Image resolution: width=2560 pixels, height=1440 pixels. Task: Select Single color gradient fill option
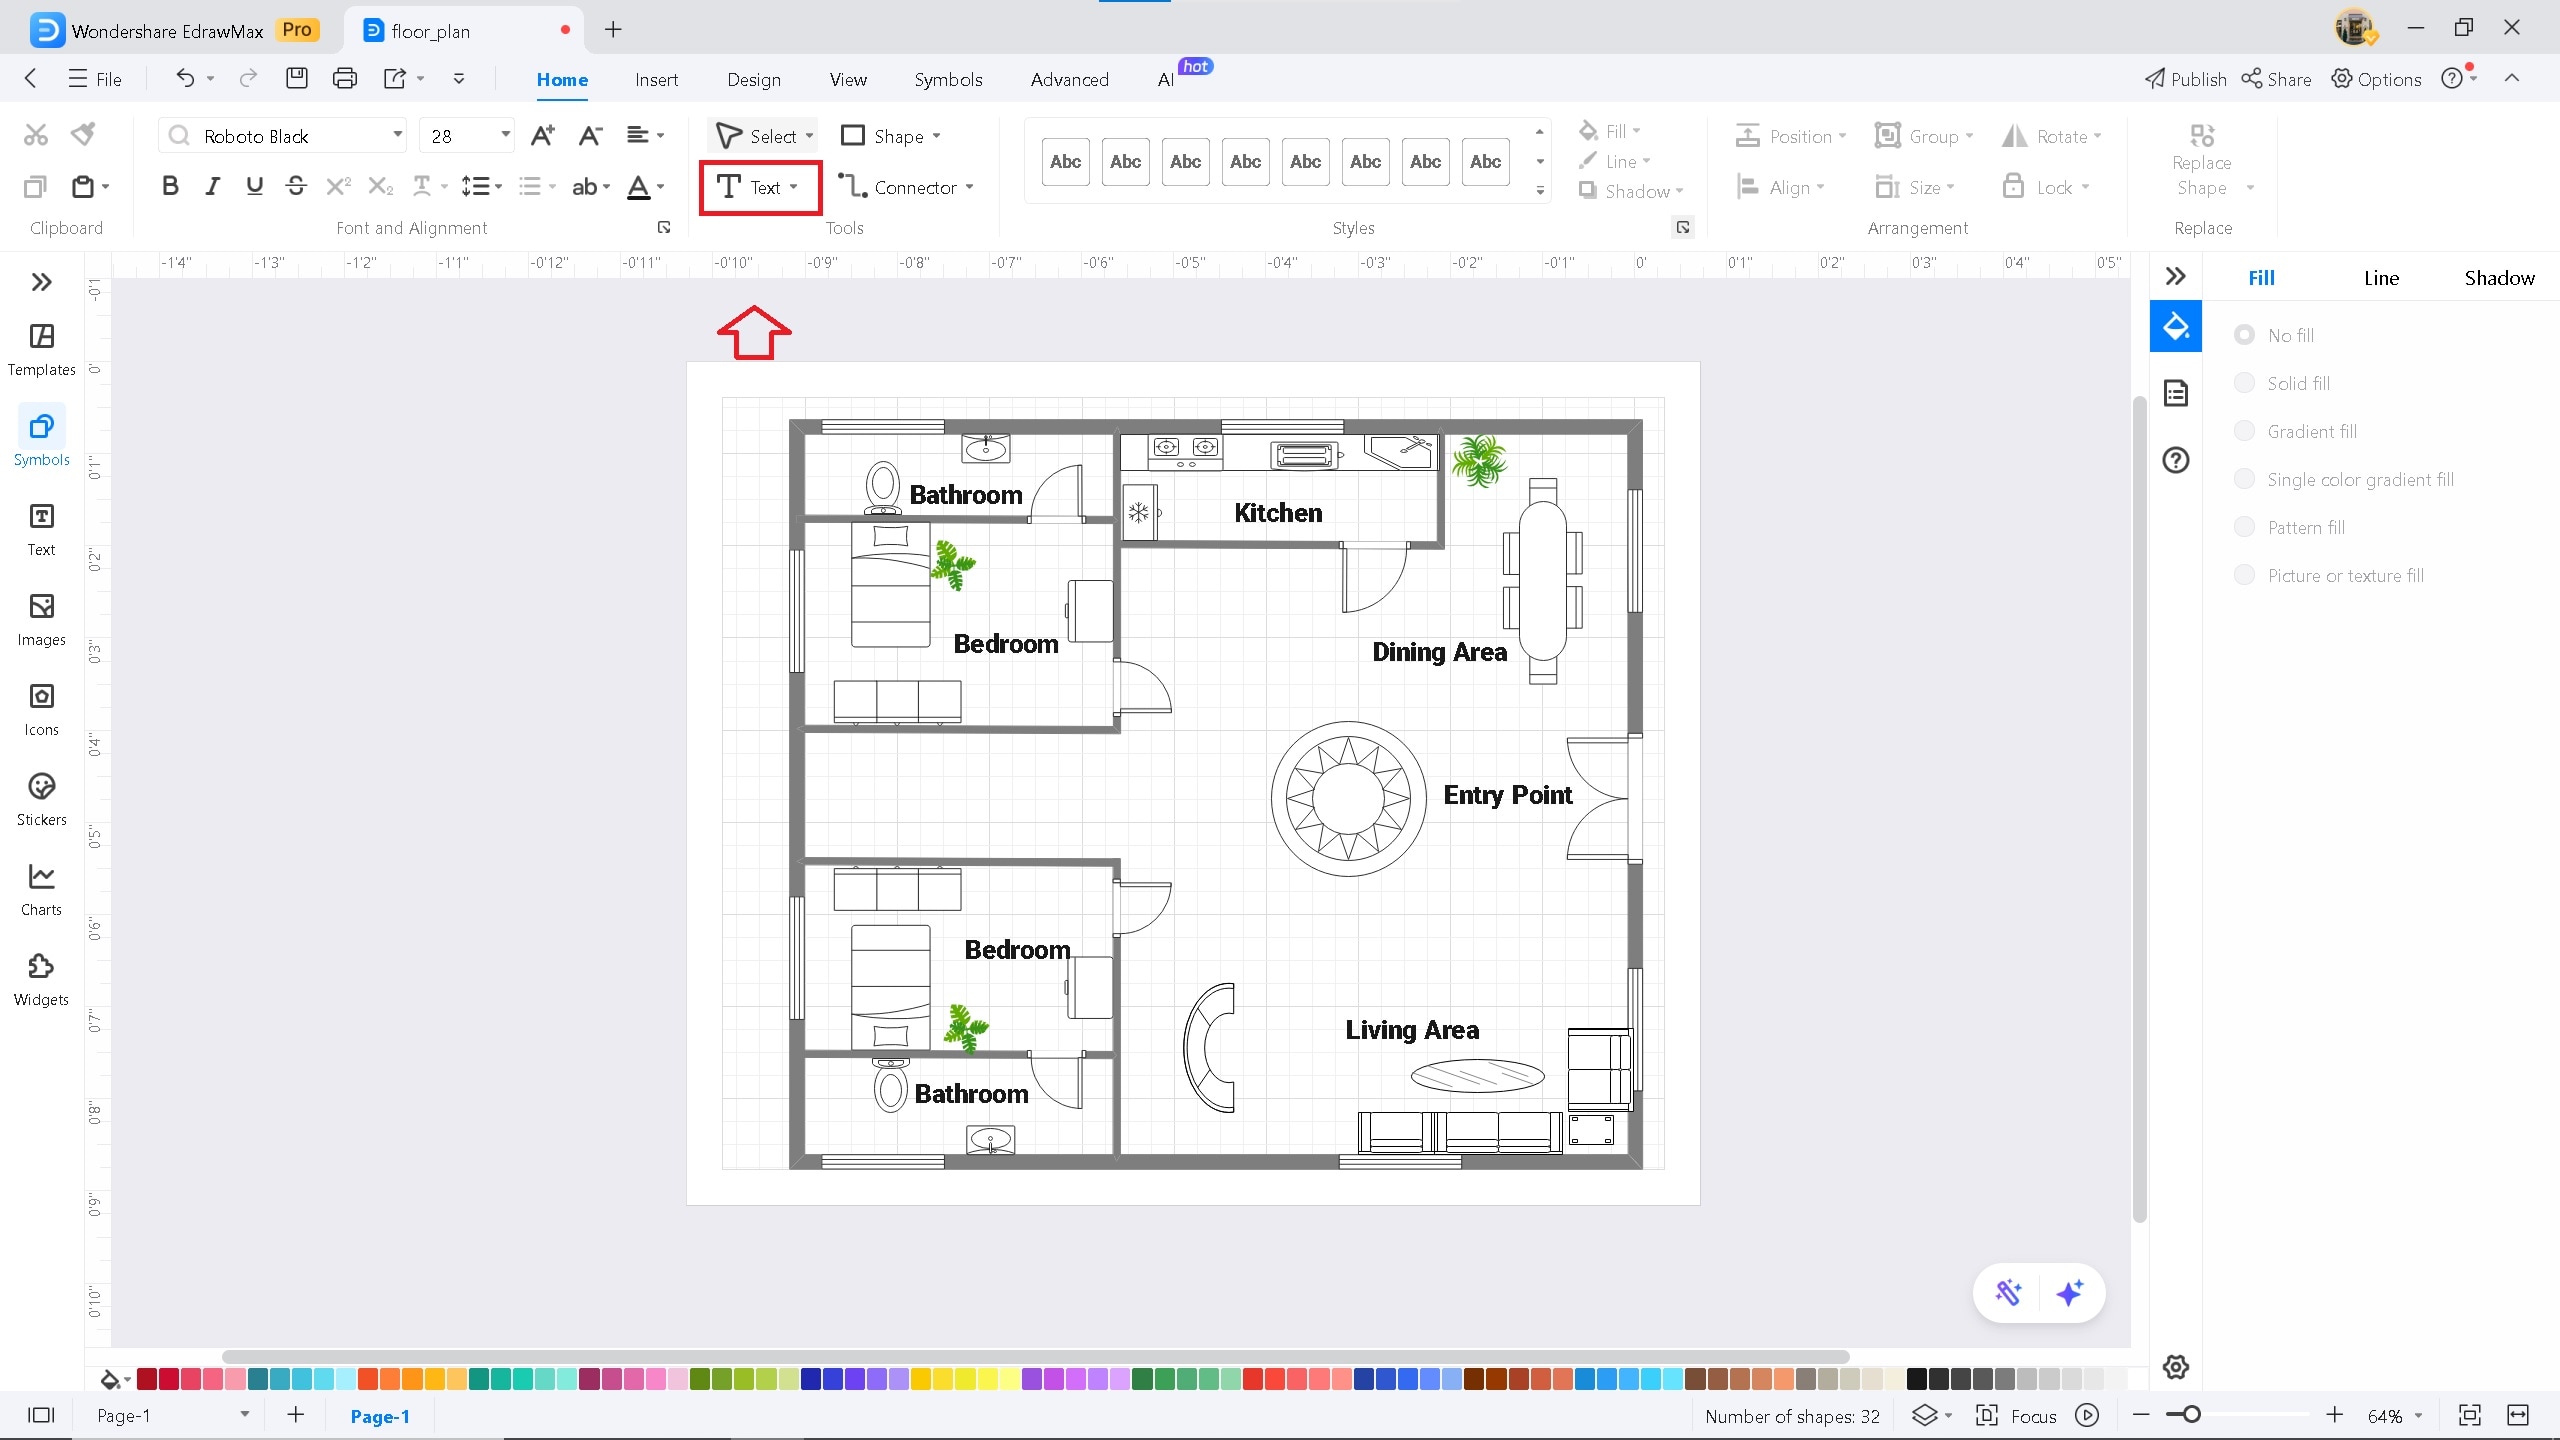coord(2244,479)
